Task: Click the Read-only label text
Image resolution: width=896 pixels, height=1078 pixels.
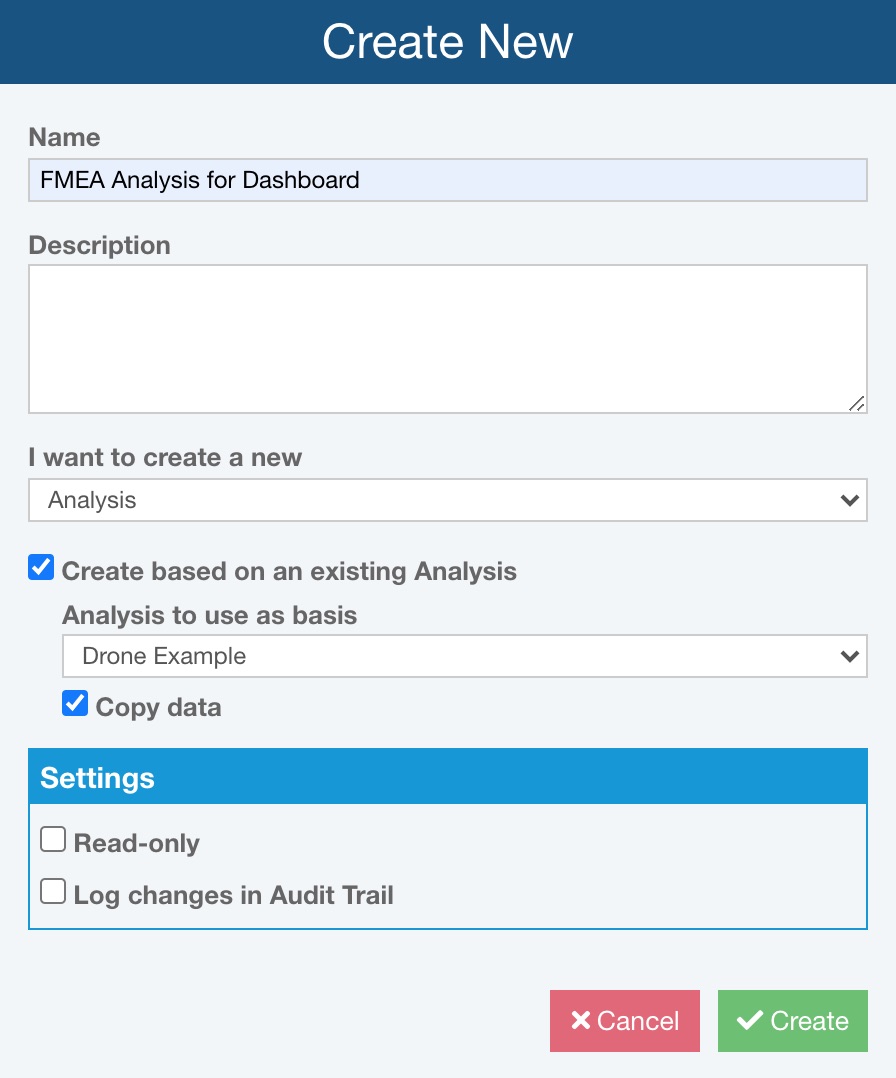Action: point(137,844)
